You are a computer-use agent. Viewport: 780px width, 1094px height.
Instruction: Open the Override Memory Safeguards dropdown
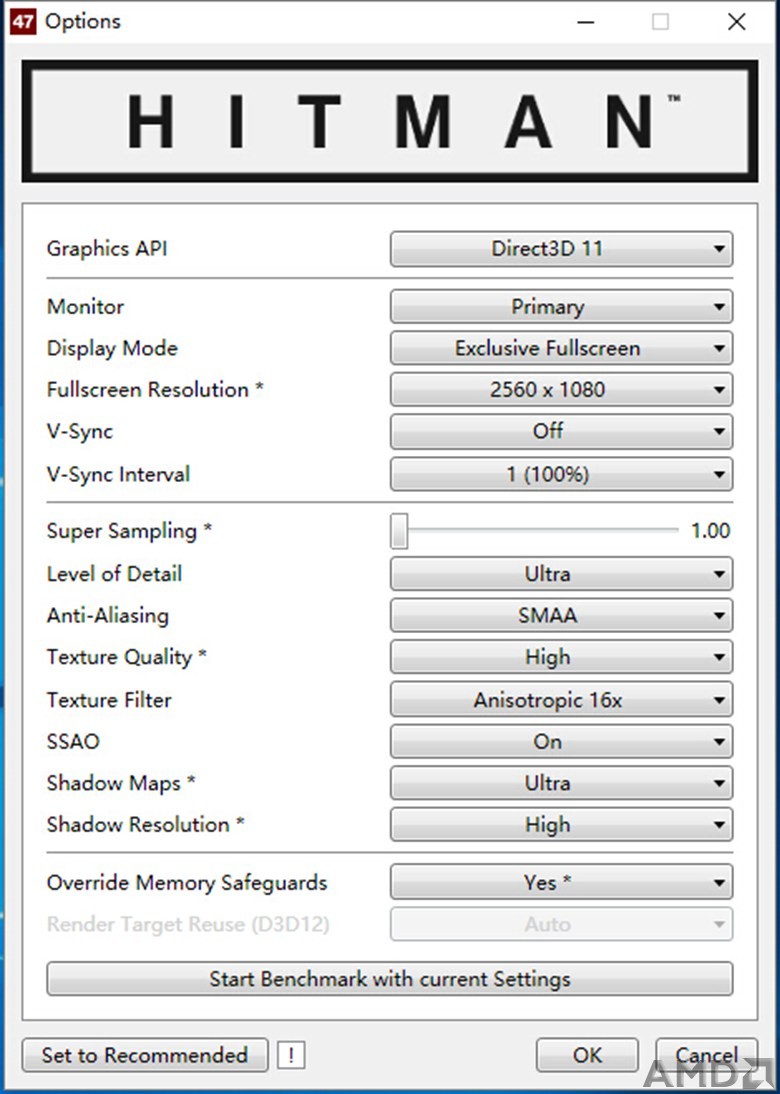click(x=562, y=883)
